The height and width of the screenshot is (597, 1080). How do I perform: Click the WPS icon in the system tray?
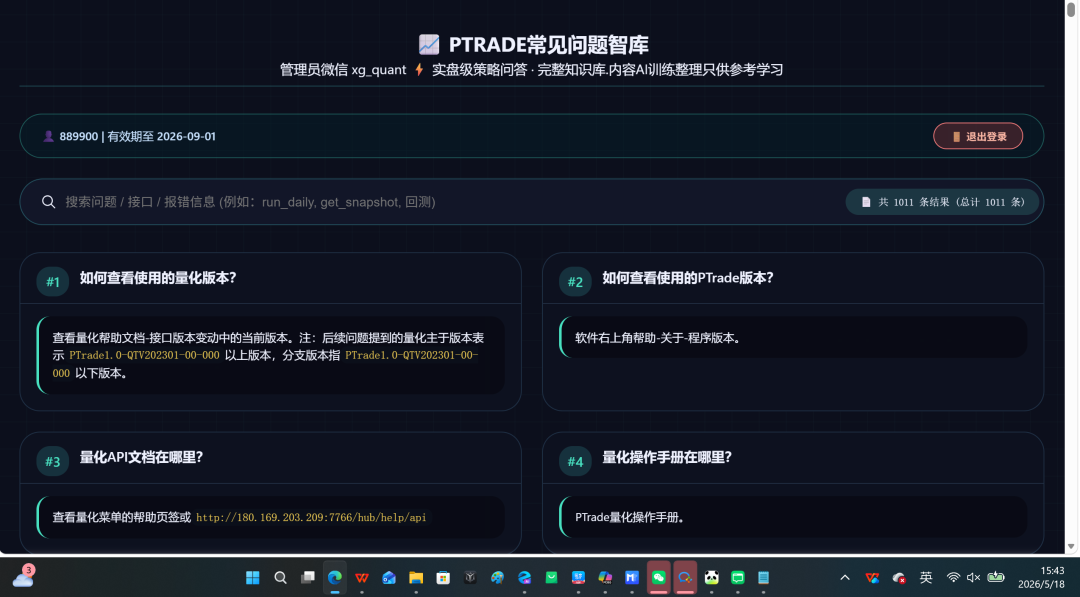coord(872,578)
